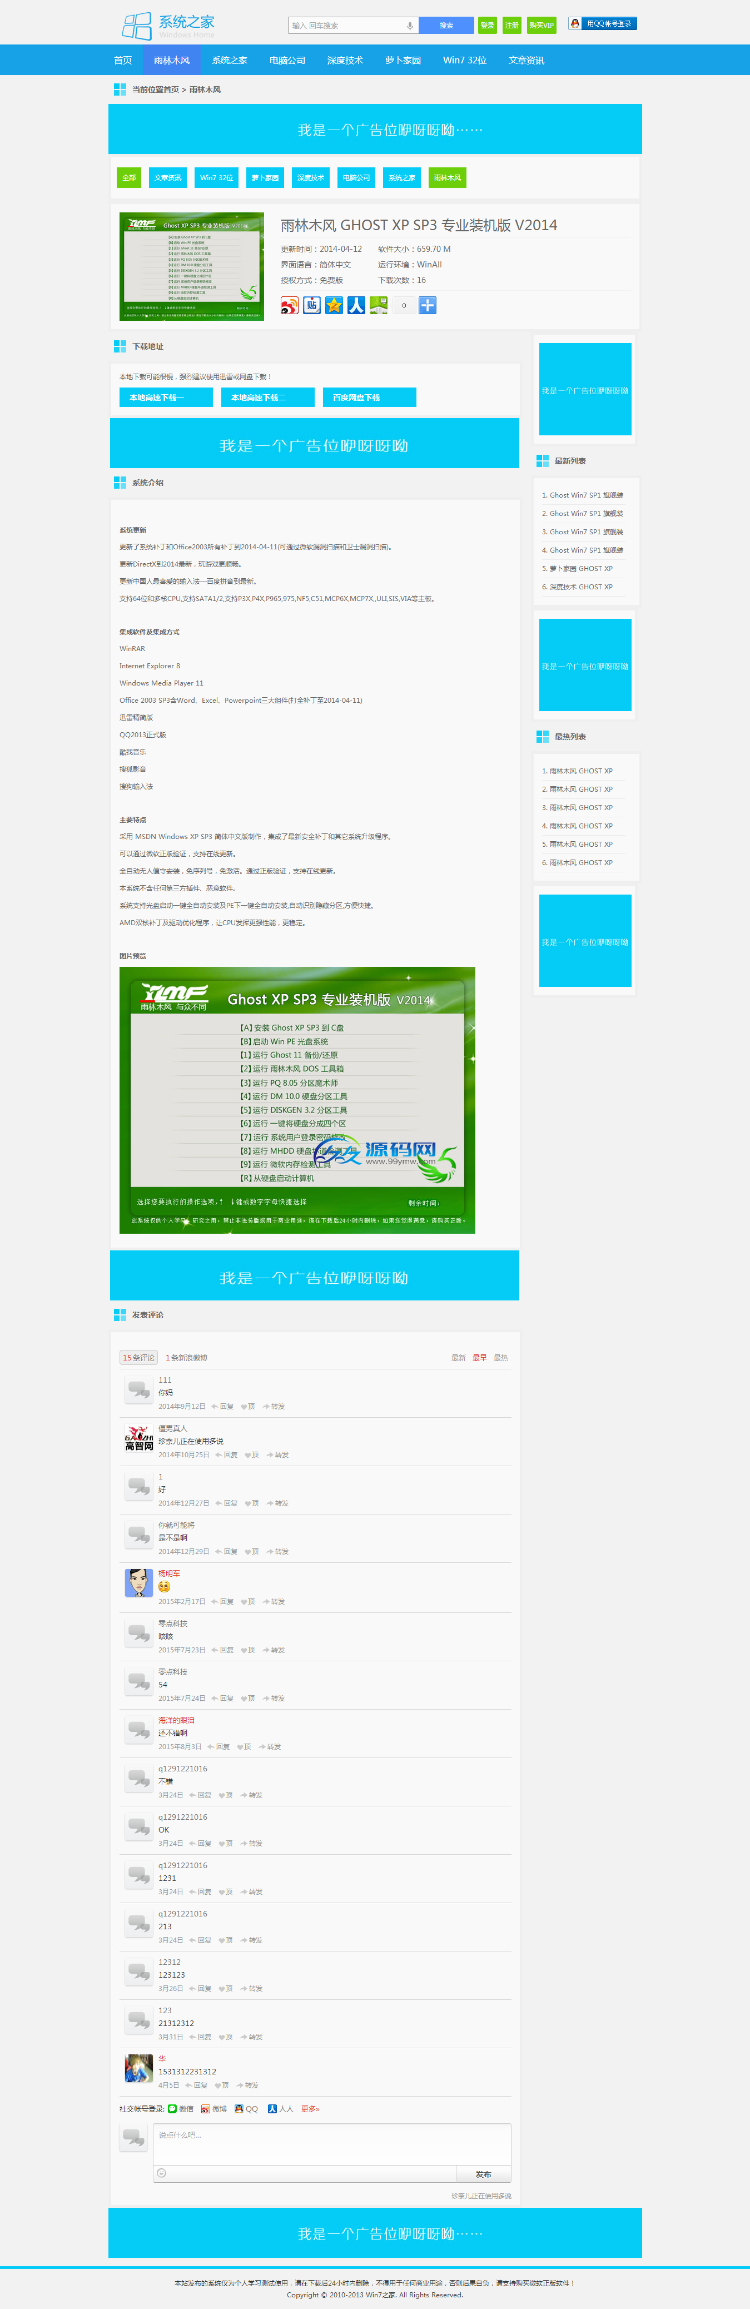Click the QQ account login button
Image resolution: width=750 pixels, height=2309 pixels.
coord(602,23)
